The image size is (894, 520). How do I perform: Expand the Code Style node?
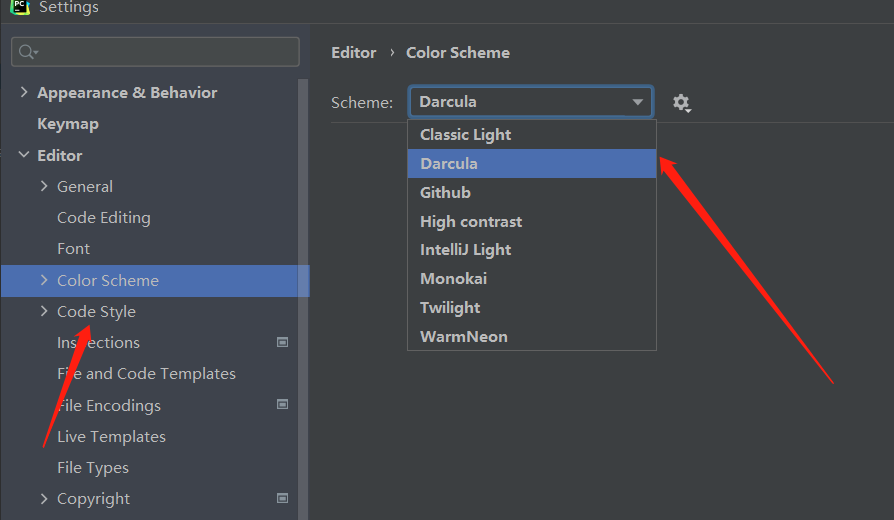[44, 311]
